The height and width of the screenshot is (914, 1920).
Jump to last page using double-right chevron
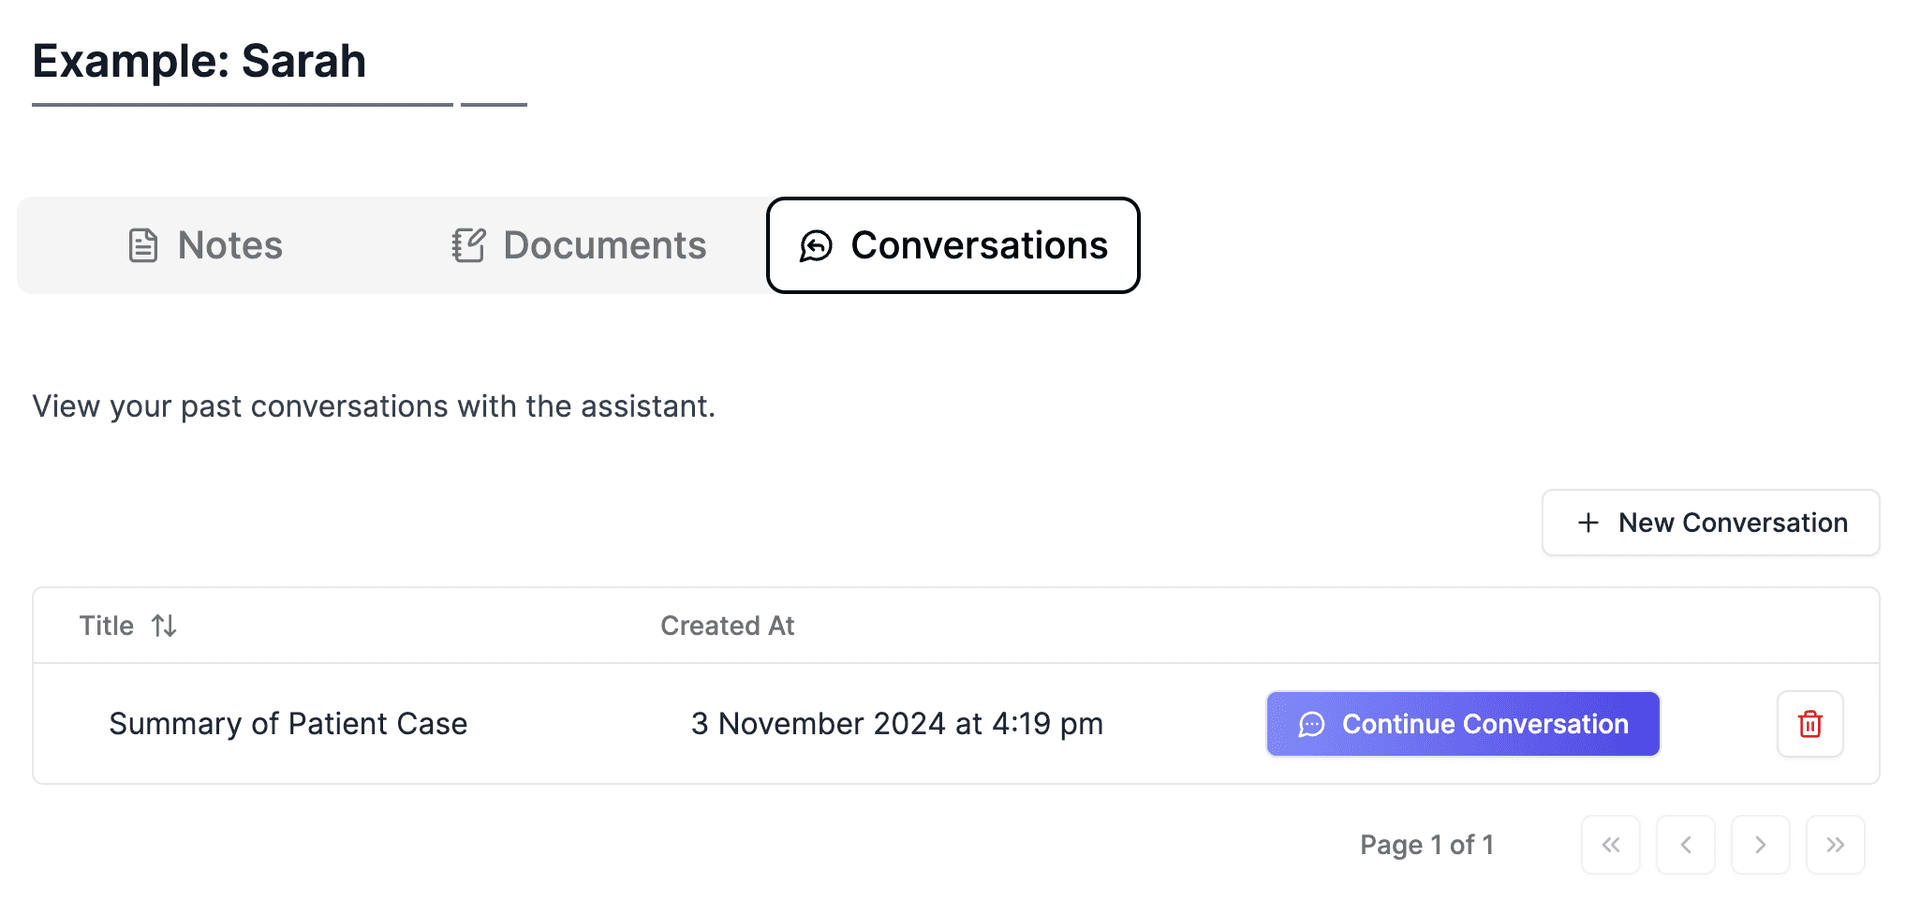pos(1835,845)
